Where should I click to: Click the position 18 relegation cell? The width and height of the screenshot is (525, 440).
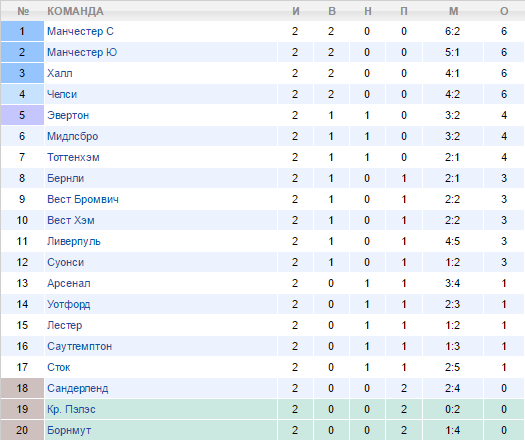[22, 388]
